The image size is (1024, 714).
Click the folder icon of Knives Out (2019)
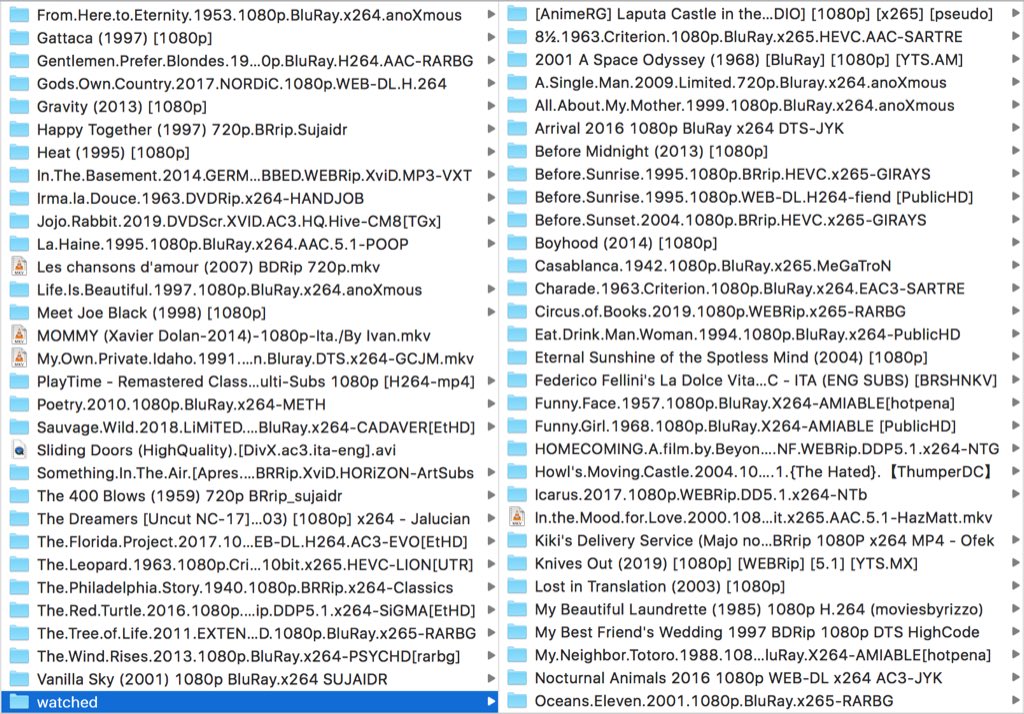[517, 563]
